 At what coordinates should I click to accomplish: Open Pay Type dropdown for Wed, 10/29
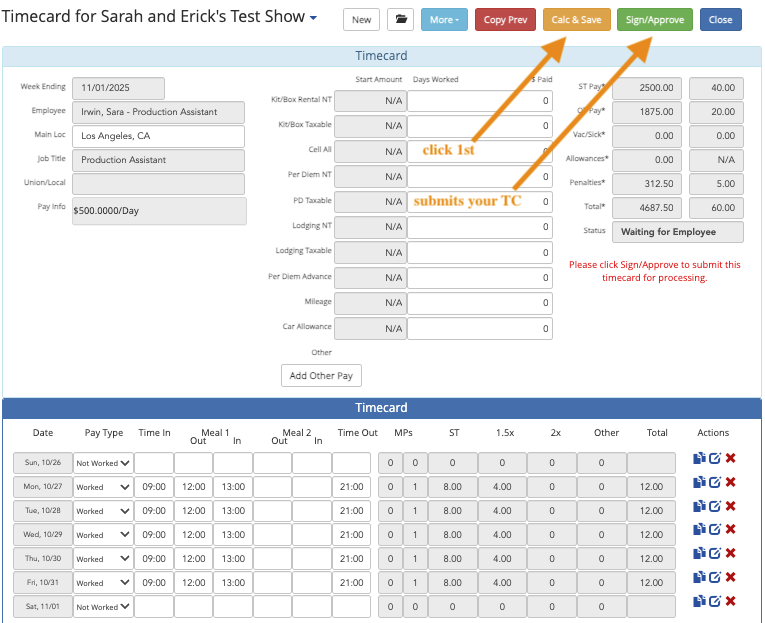click(x=103, y=535)
